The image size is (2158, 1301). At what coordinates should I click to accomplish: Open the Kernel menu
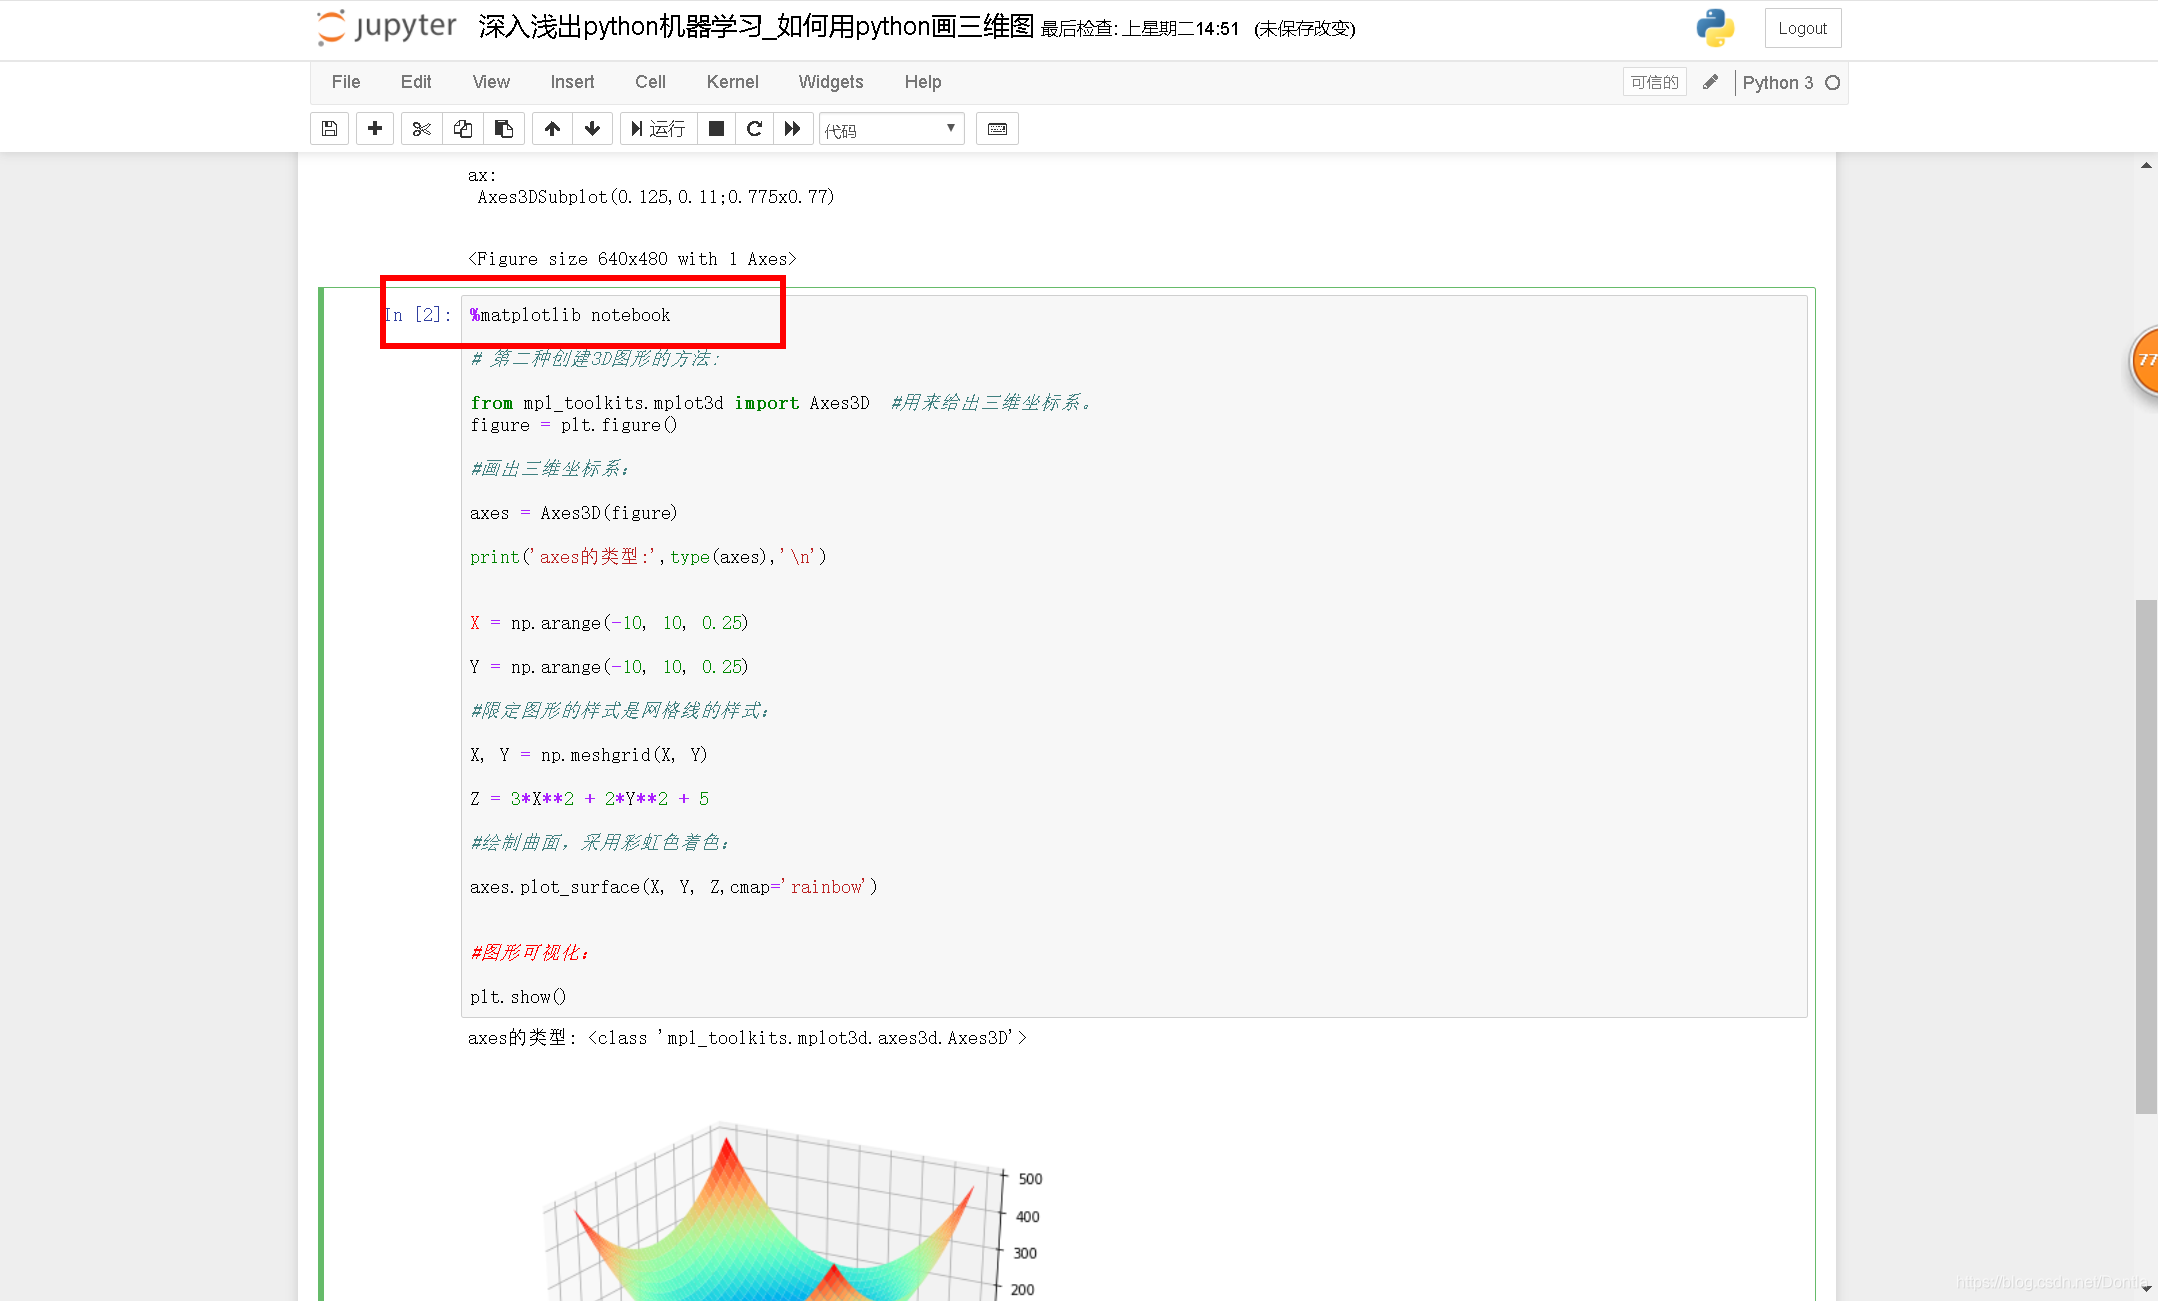[x=732, y=82]
